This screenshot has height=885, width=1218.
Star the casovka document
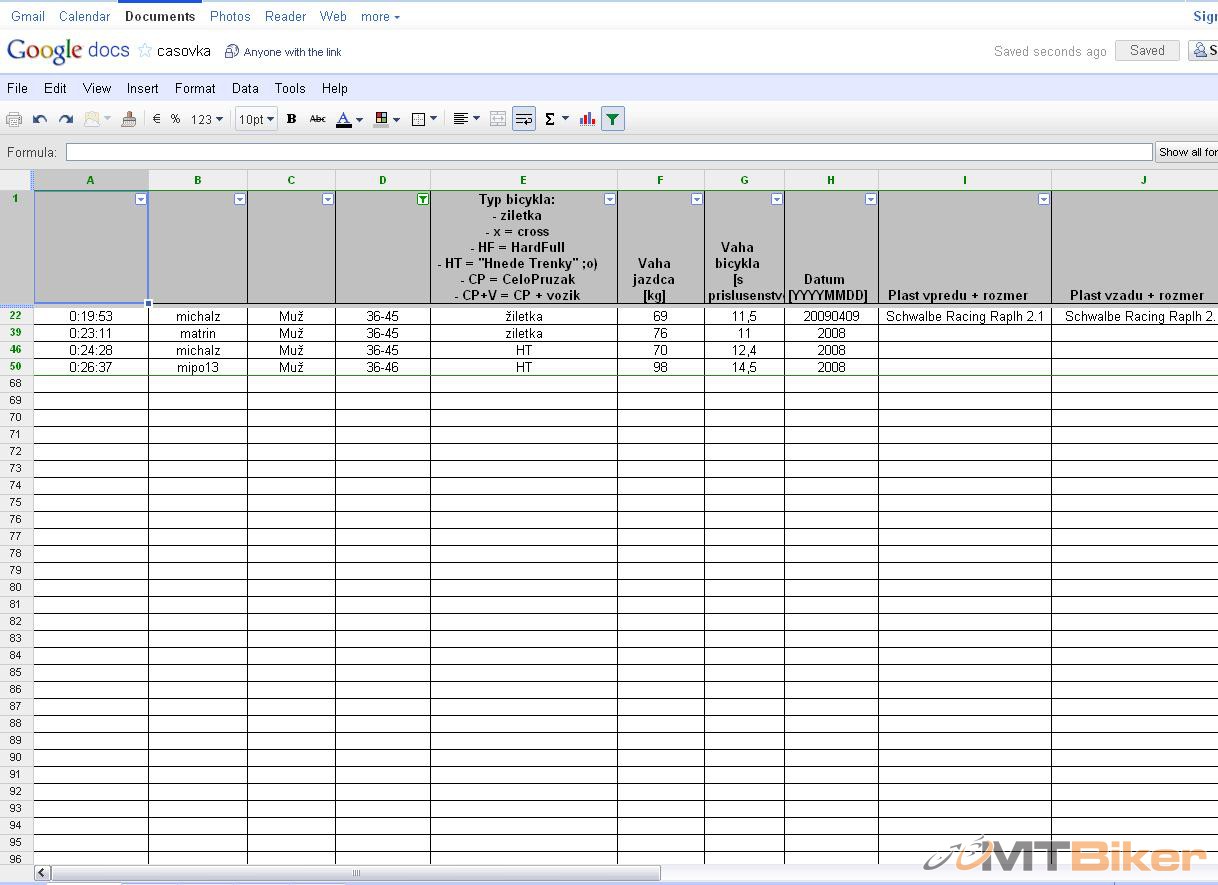pos(145,51)
